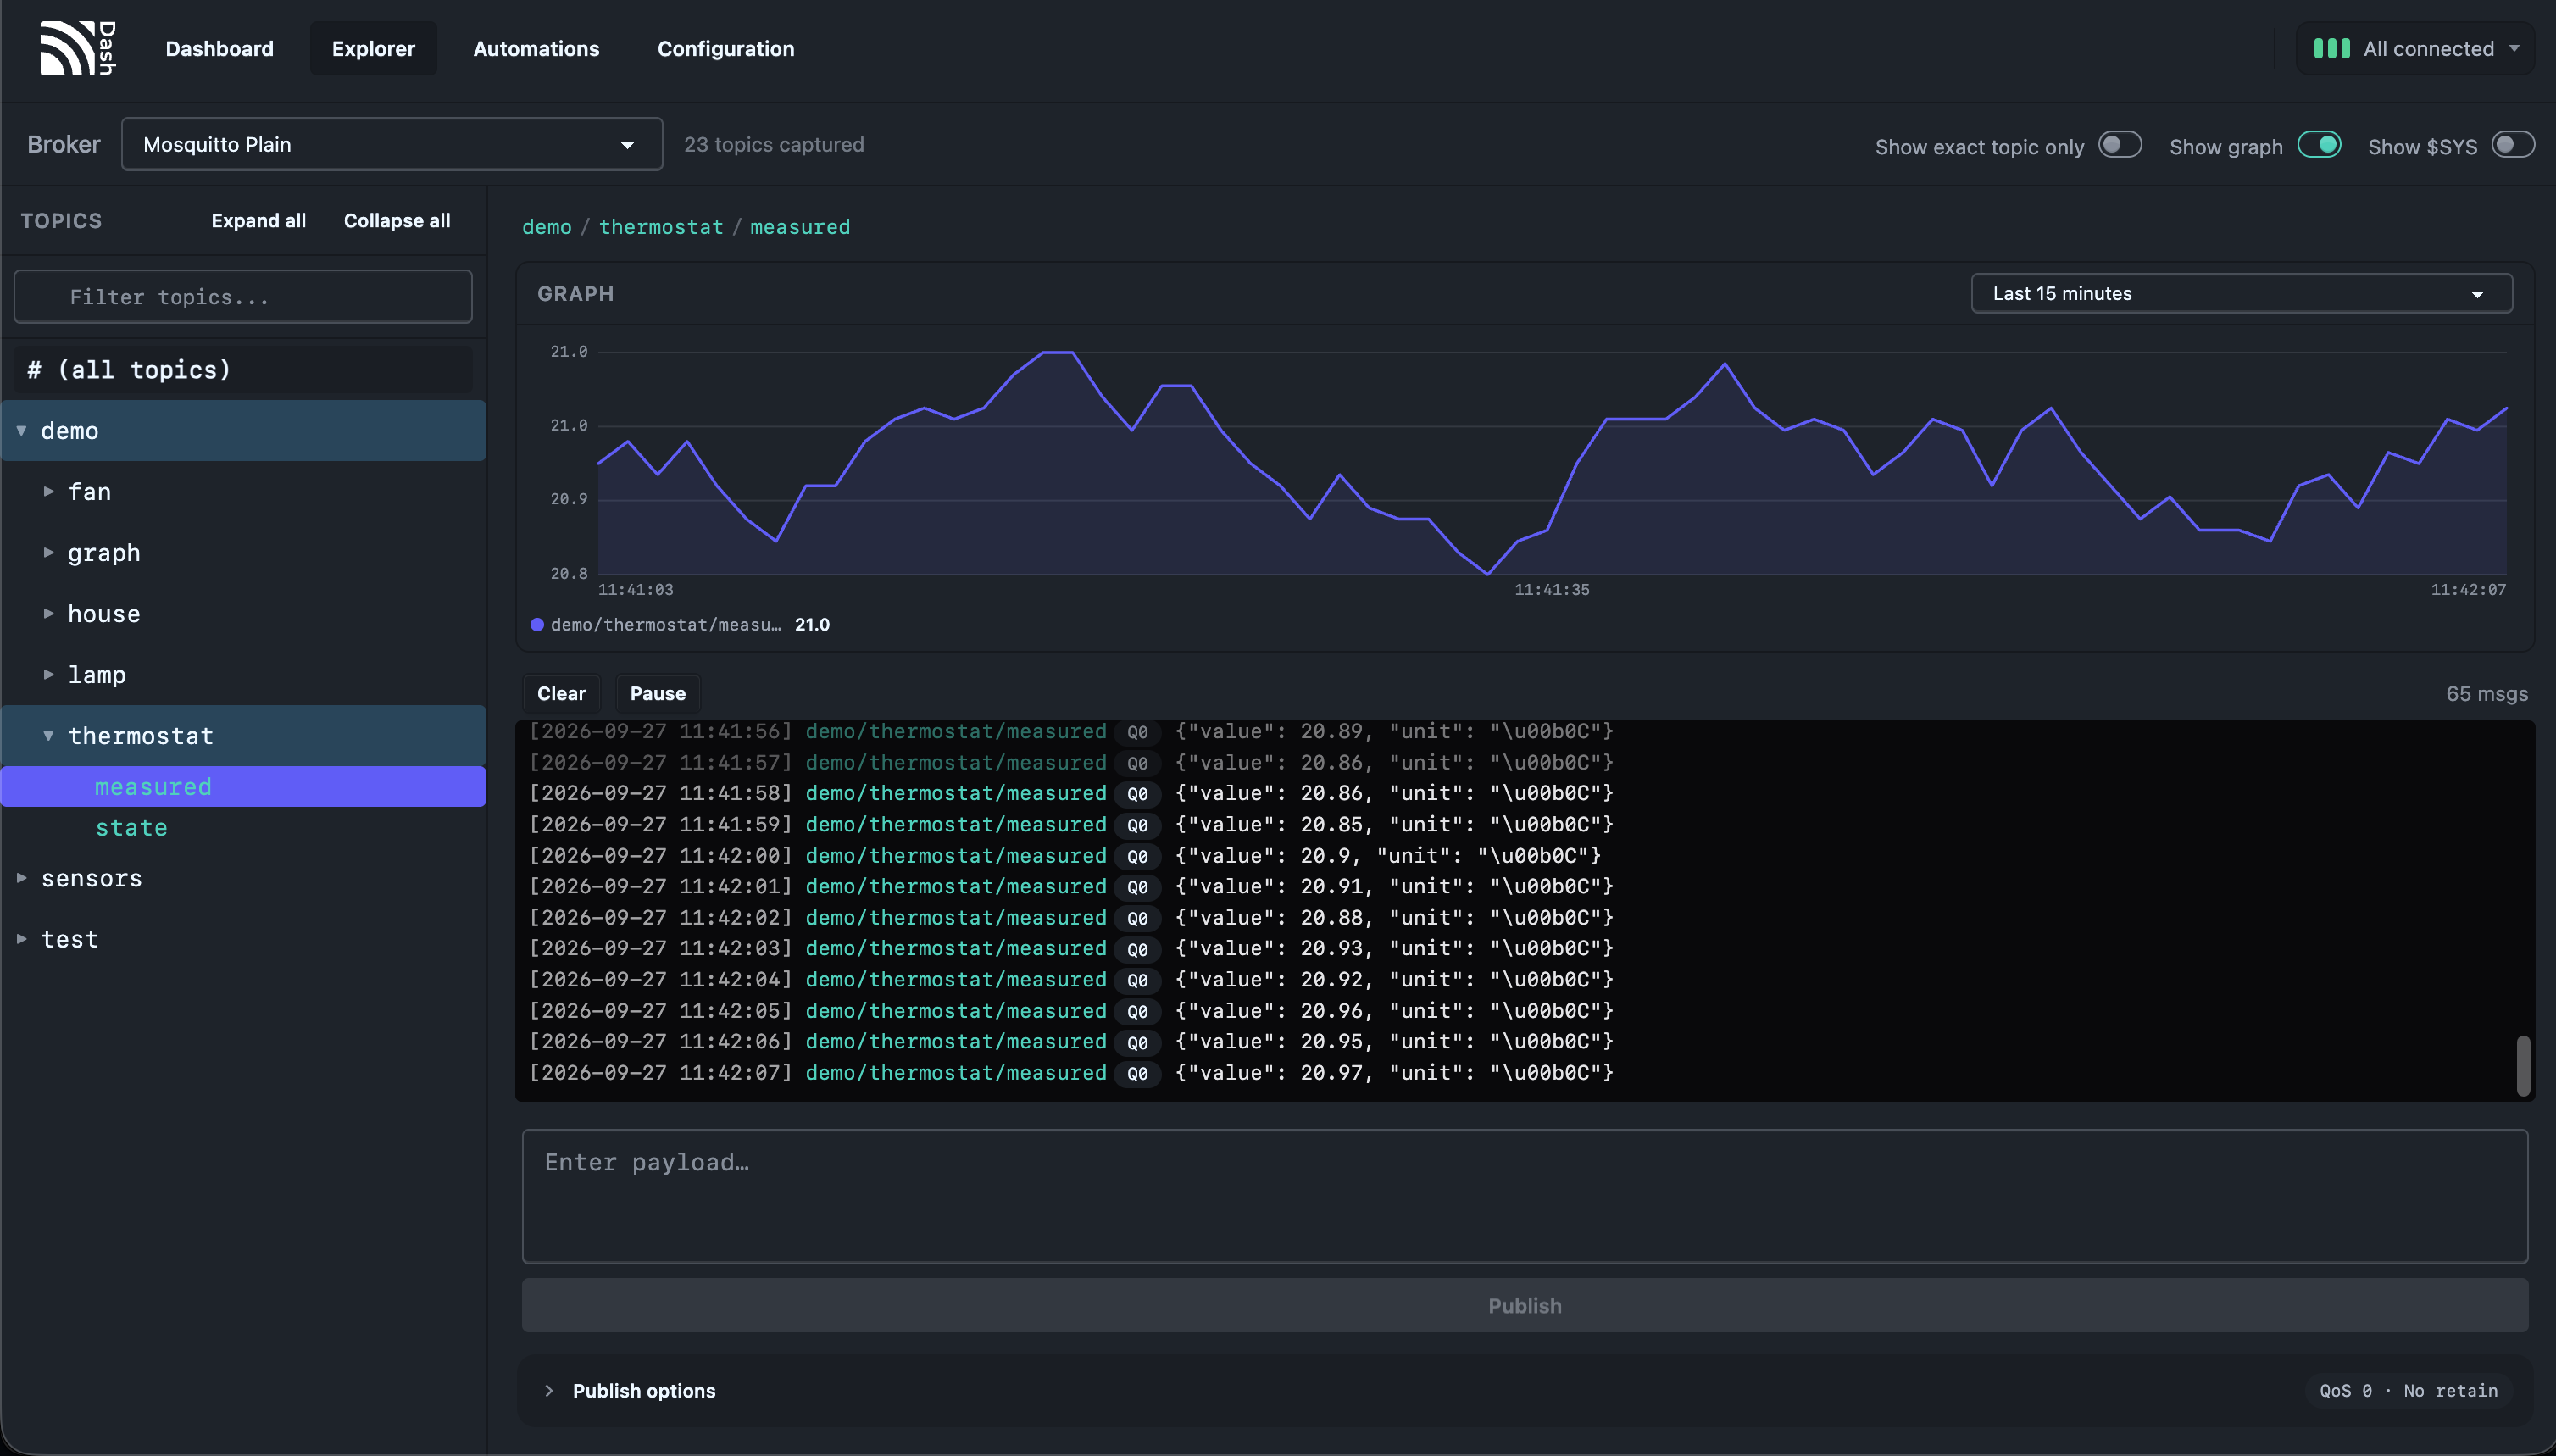Click the QoS 0 · No retain badge
Screen dimensions: 2556x1456
click(x=2408, y=1390)
